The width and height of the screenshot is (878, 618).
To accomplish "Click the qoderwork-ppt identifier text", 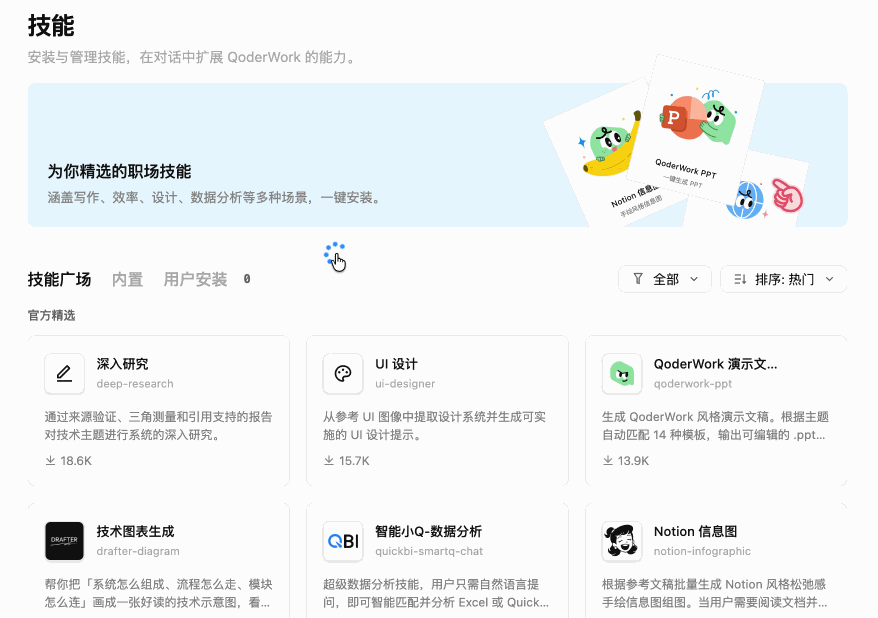I will click(693, 383).
